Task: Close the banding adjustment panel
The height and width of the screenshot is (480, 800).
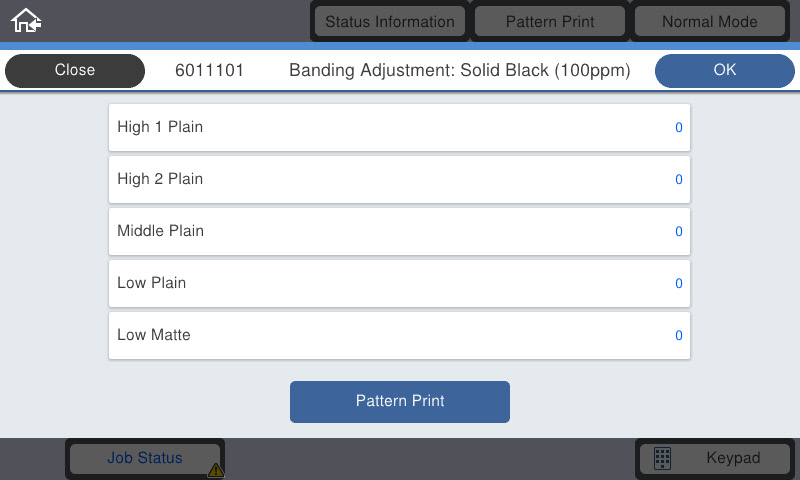Action: 75,70
